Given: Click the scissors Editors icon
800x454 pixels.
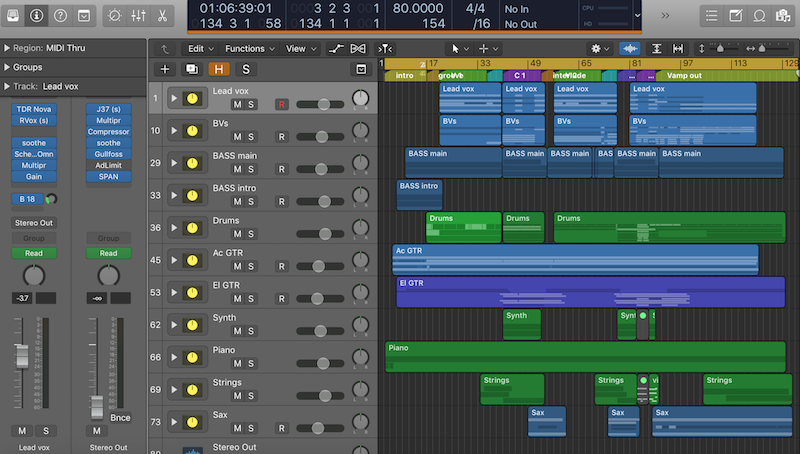Looking at the screenshot, I should pos(161,16).
